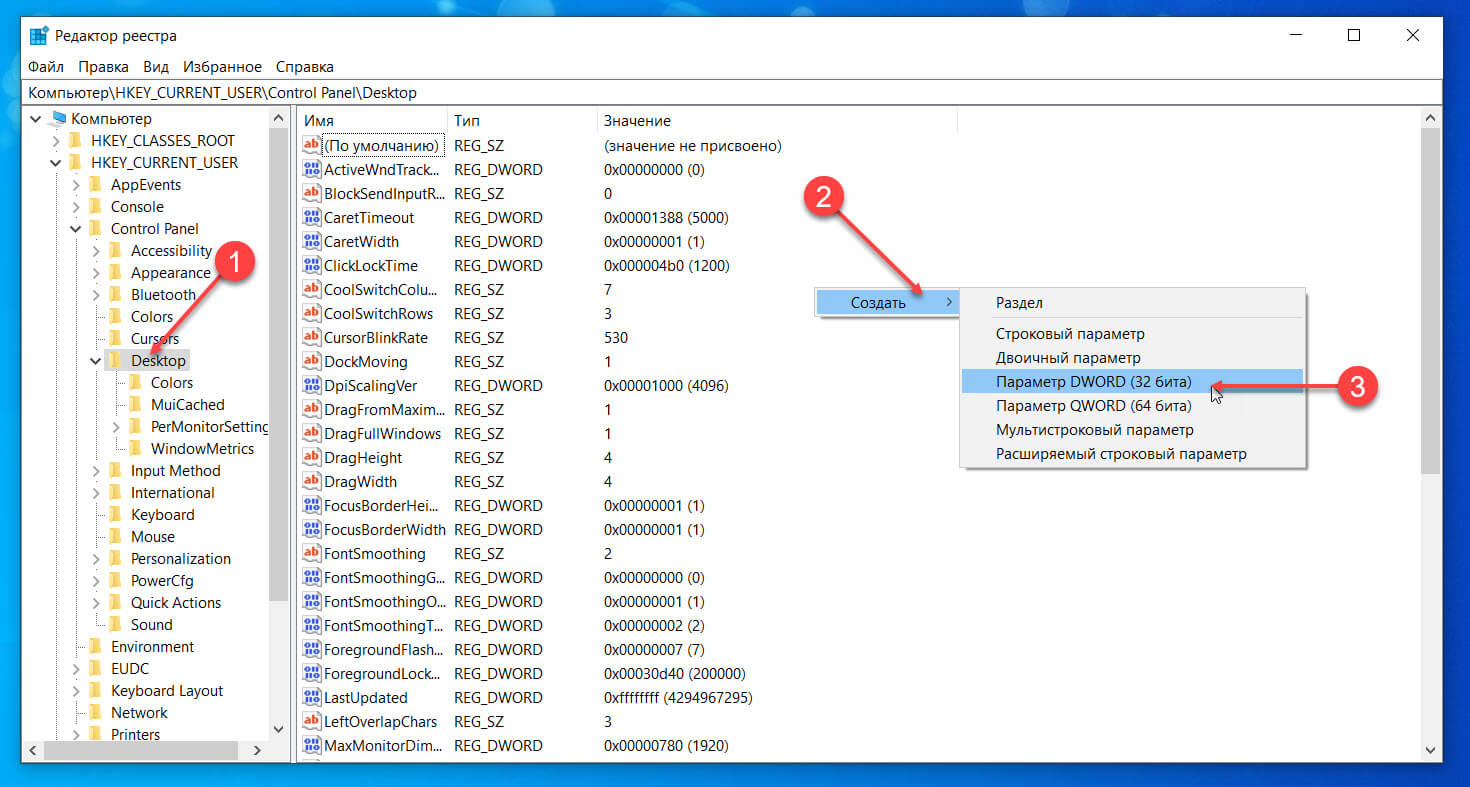The width and height of the screenshot is (1470, 787).
Task: Click the Создать context menu item
Action: [887, 303]
